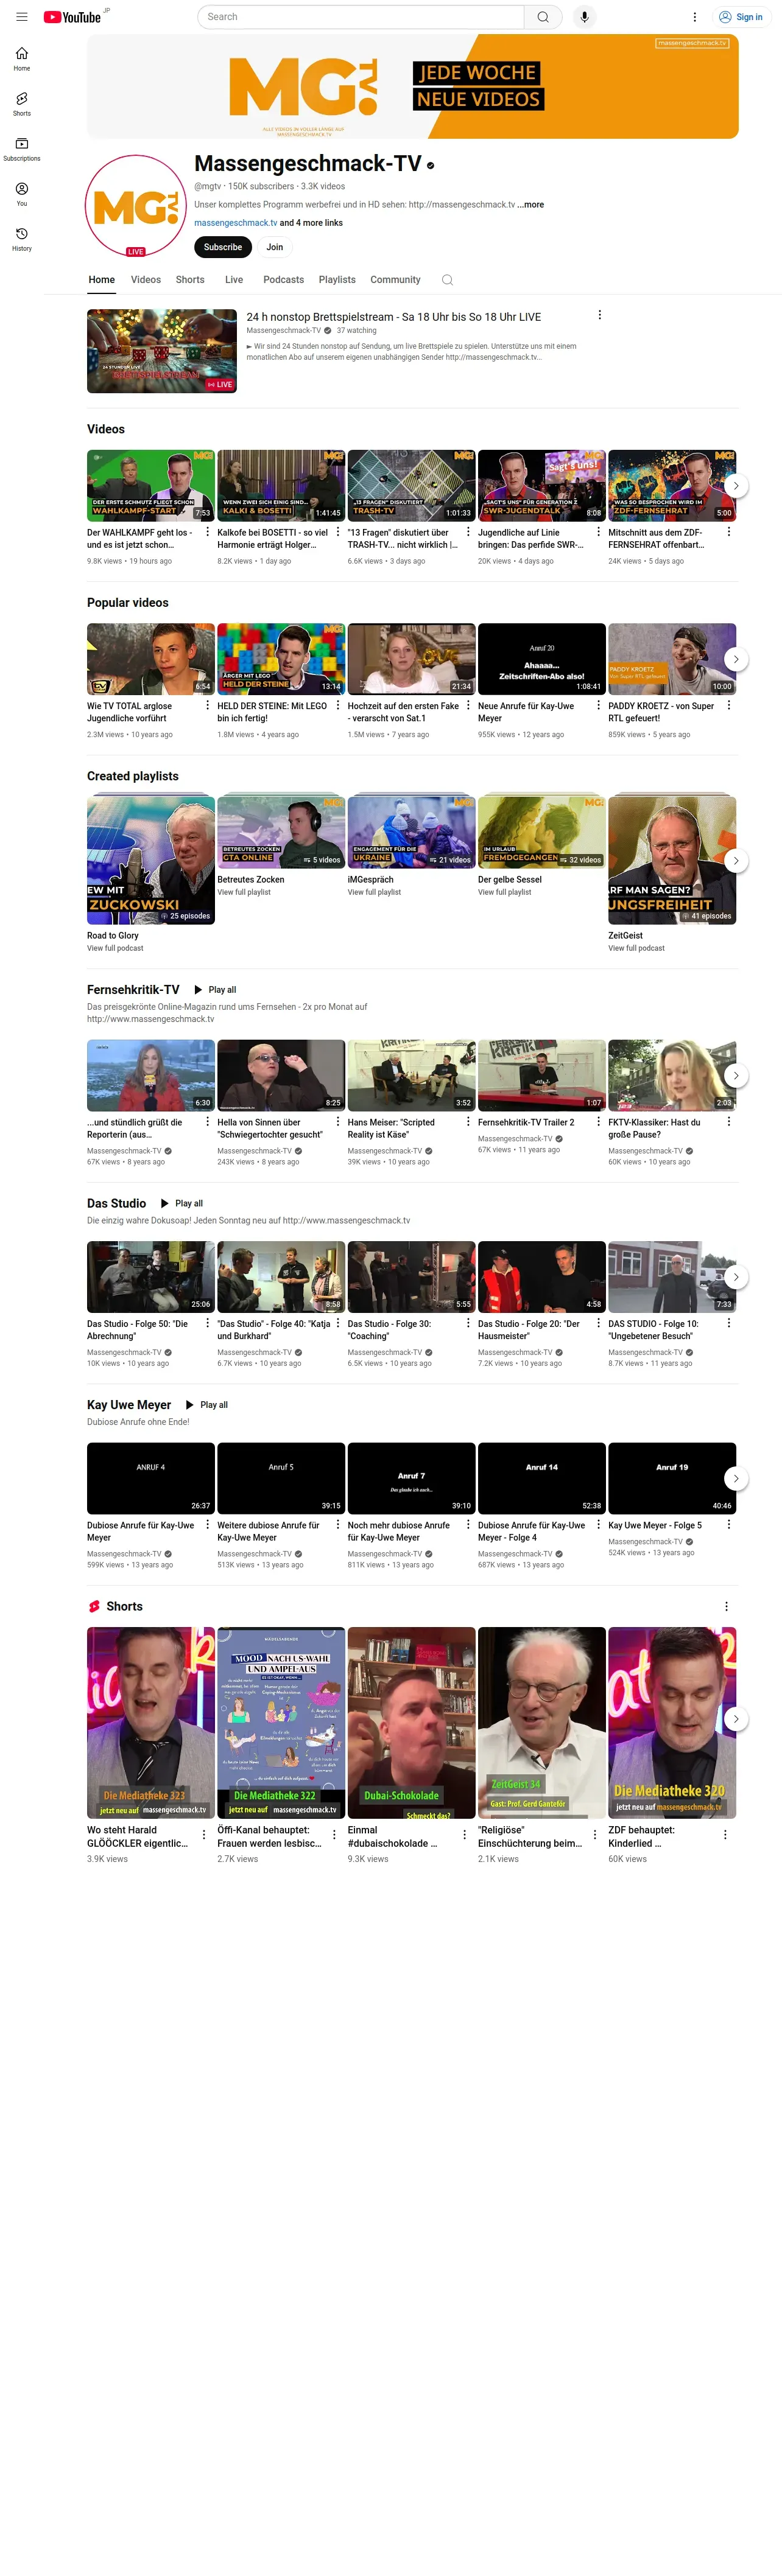
Task: Go to Home in the sidebar
Action: coord(22,59)
